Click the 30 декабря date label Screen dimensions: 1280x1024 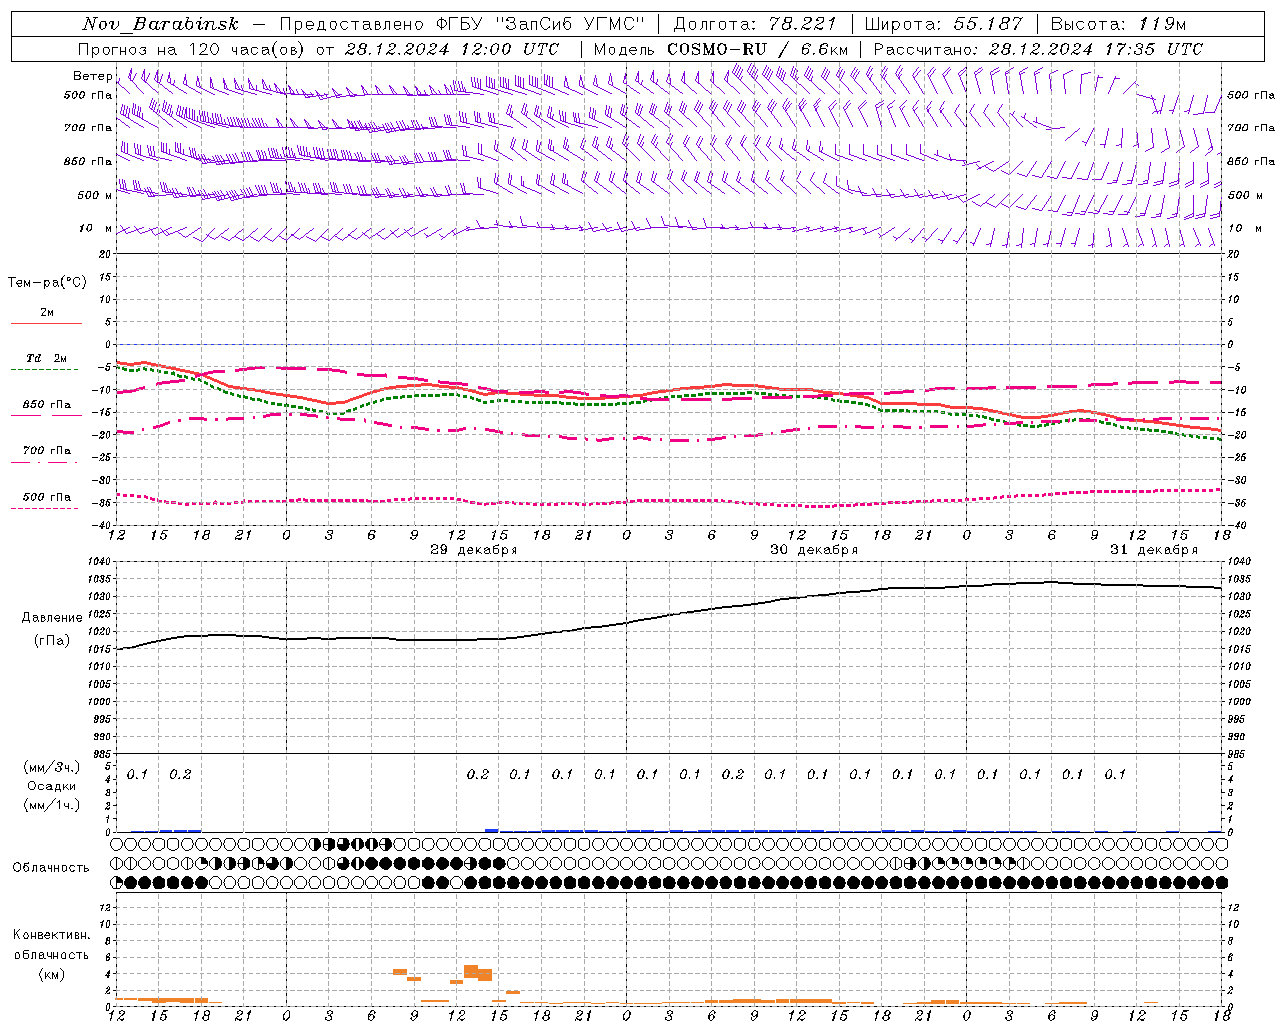[x=814, y=550]
